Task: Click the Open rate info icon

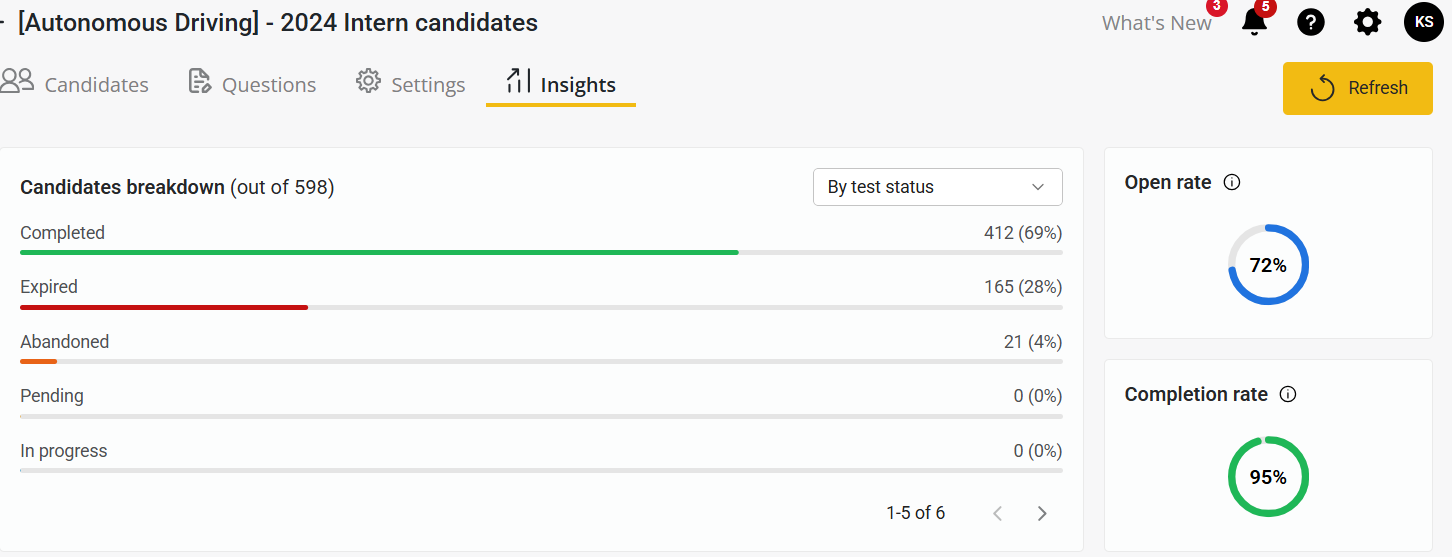Action: tap(1232, 183)
